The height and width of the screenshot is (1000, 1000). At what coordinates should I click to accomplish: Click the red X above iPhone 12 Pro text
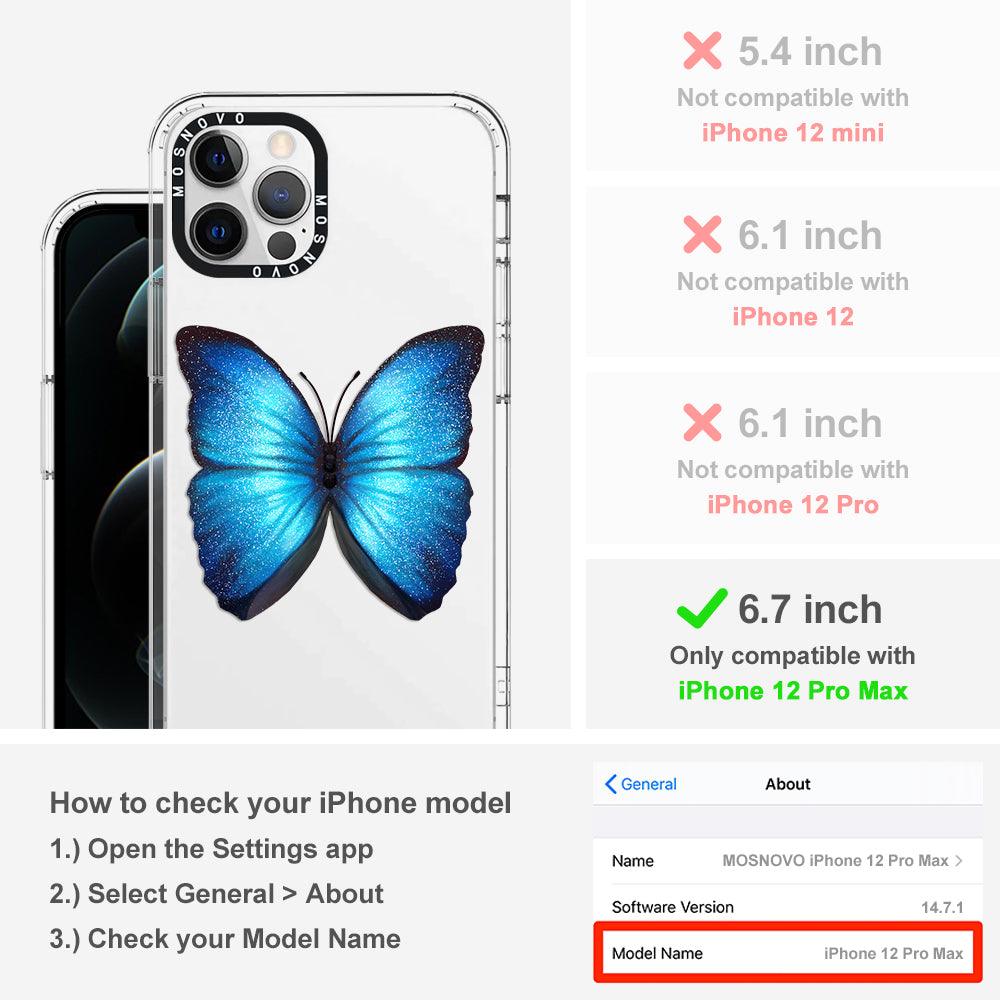pyautogui.click(x=702, y=422)
